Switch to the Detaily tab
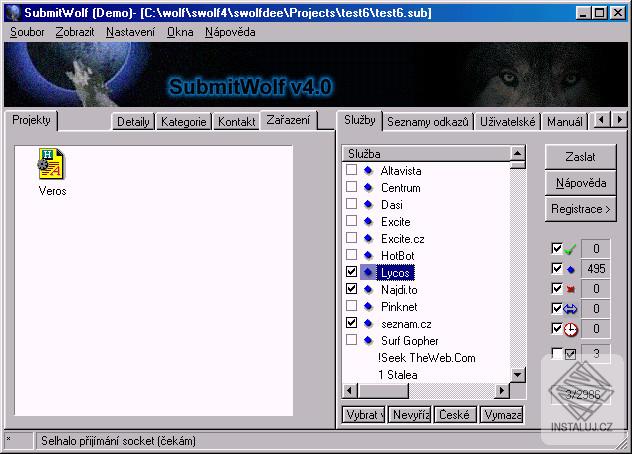Viewport: 632px width, 454px height. [133, 121]
